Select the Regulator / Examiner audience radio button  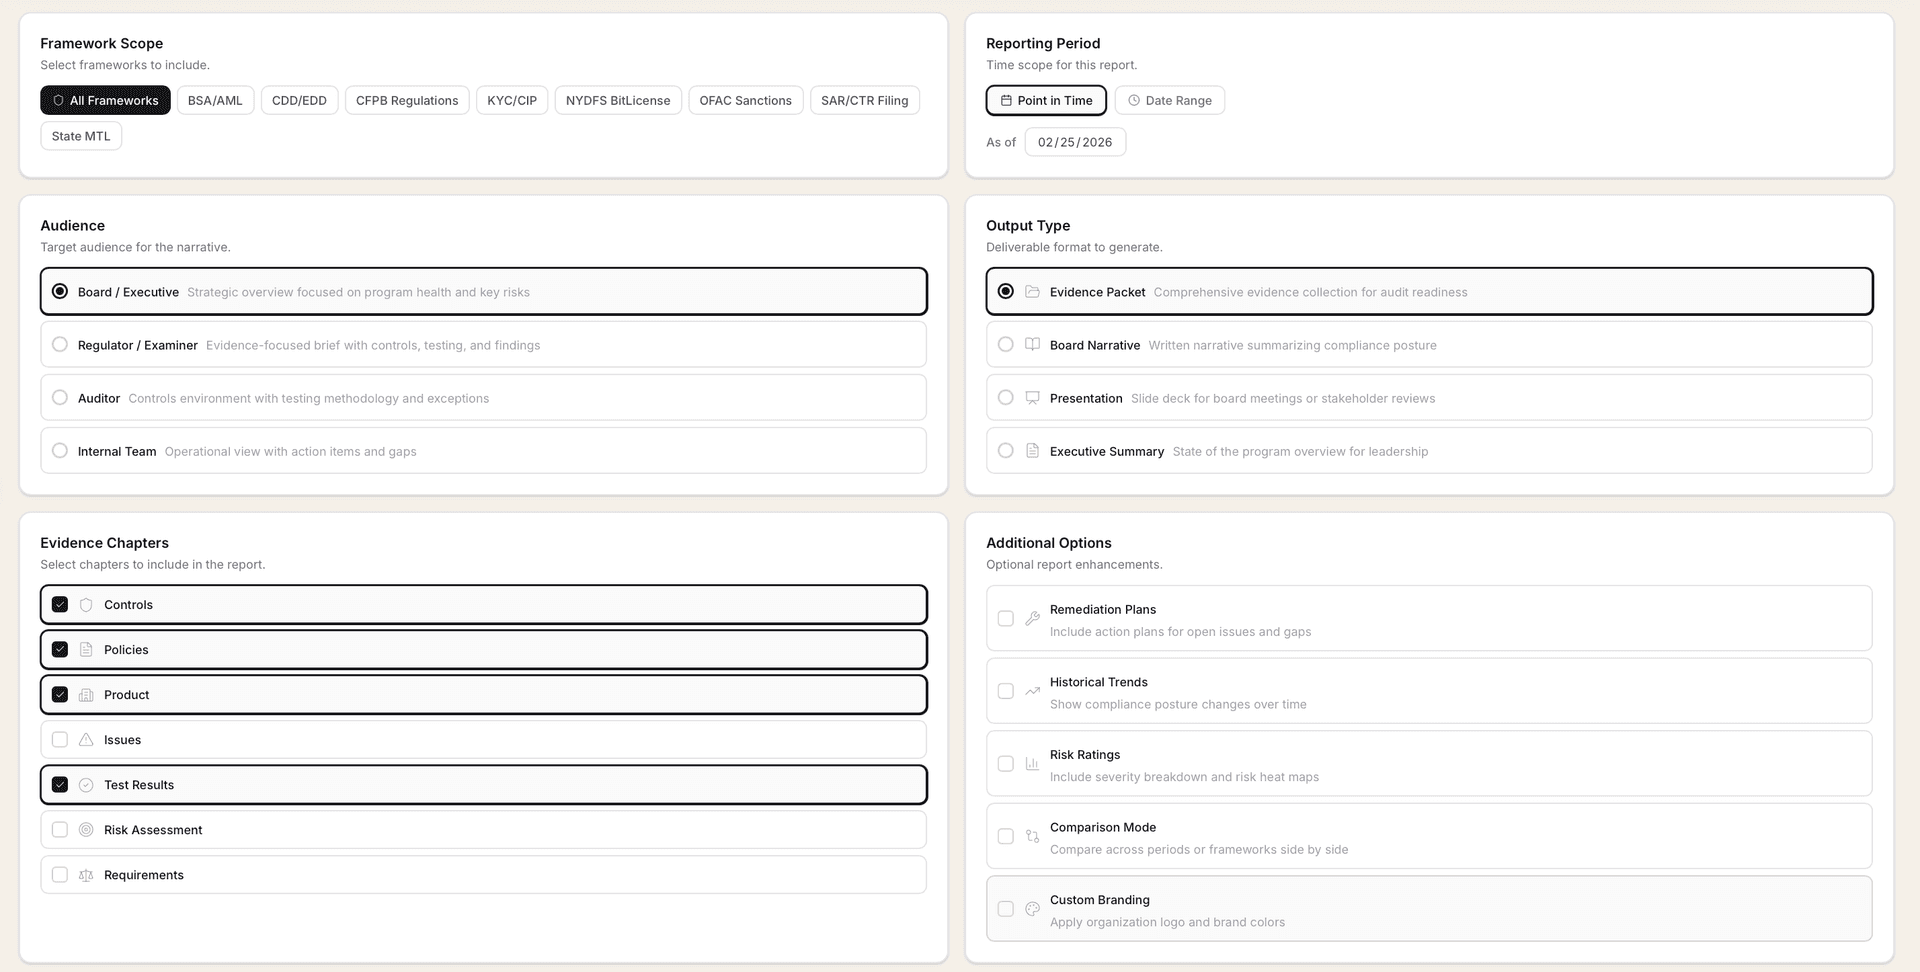[60, 345]
